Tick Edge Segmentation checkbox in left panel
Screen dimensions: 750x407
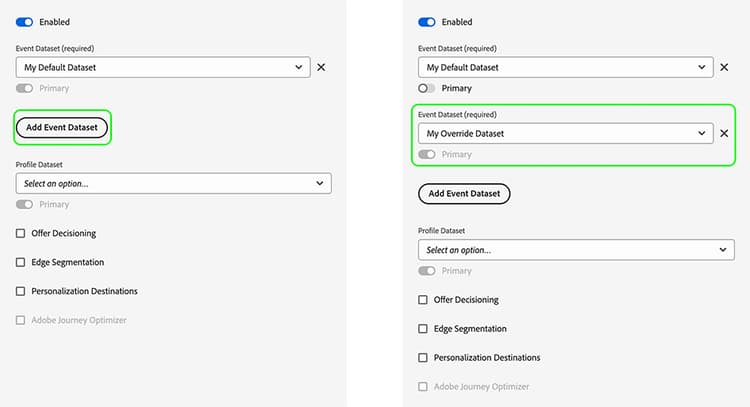click(21, 262)
